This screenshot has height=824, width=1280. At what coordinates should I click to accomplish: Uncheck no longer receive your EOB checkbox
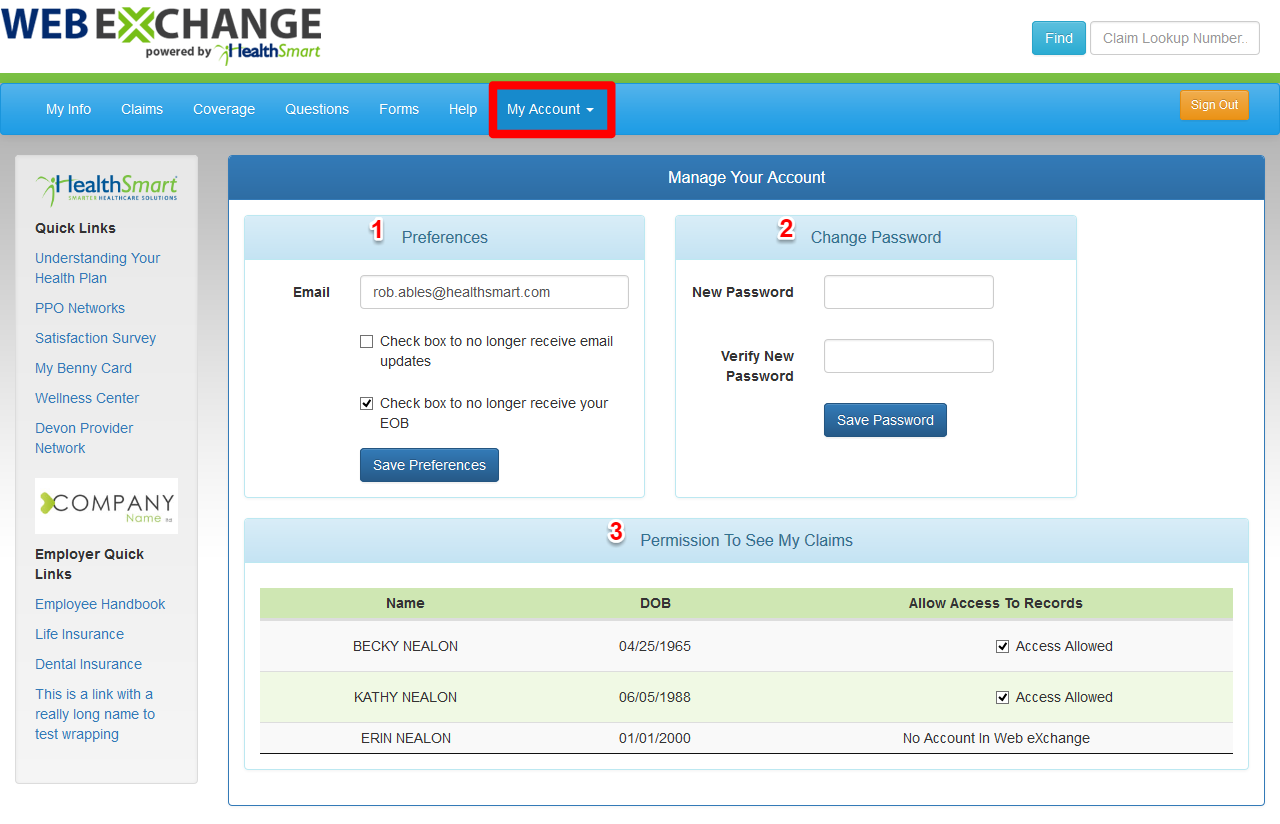(366, 404)
